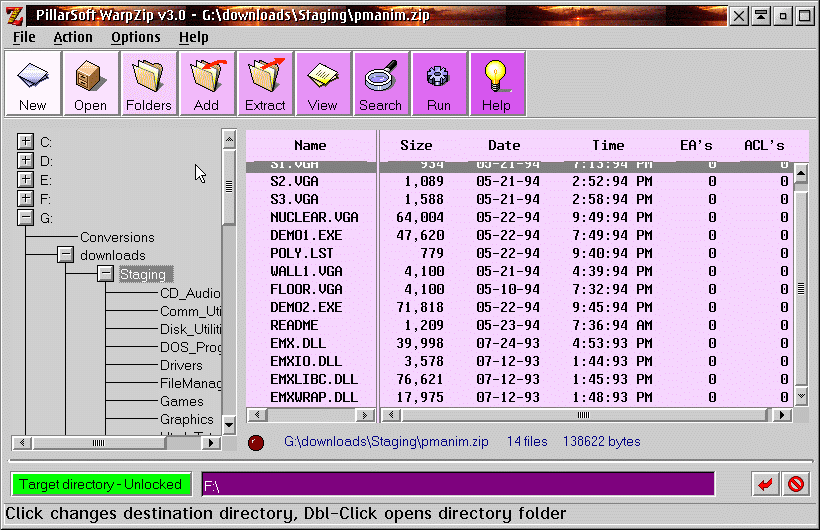Image resolution: width=820 pixels, height=530 pixels.
Task: Click the red cancel circle button
Action: click(x=796, y=485)
